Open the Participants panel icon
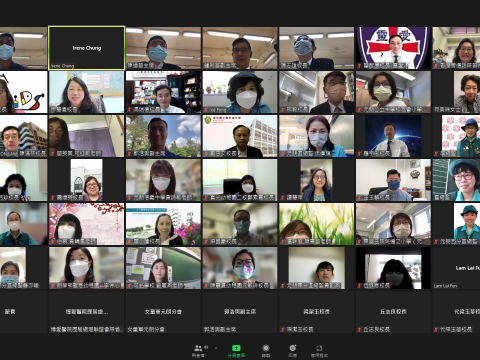Image resolution: width=480 pixels, height=360 pixels. tap(198, 348)
